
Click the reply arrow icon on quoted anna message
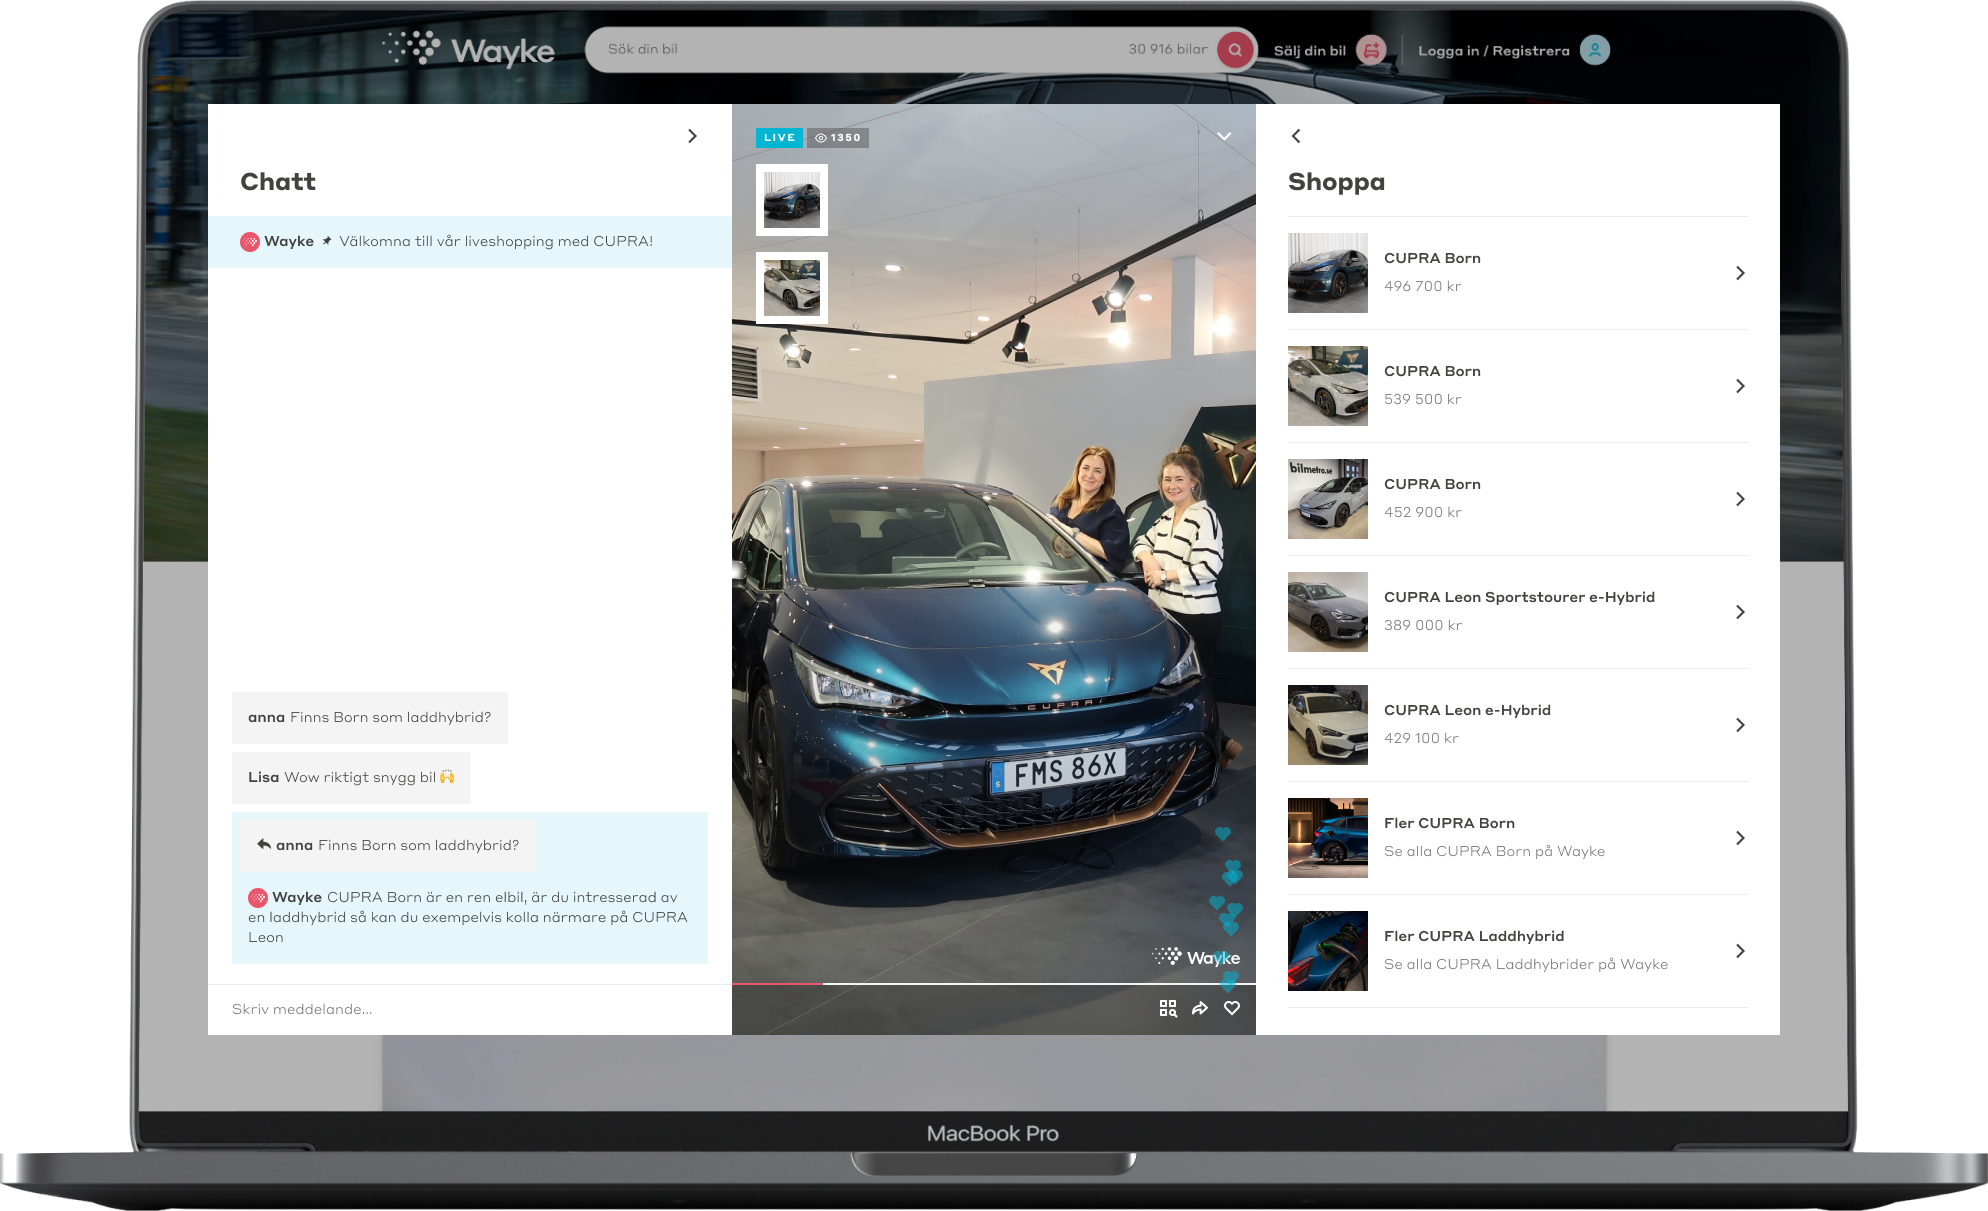[264, 845]
